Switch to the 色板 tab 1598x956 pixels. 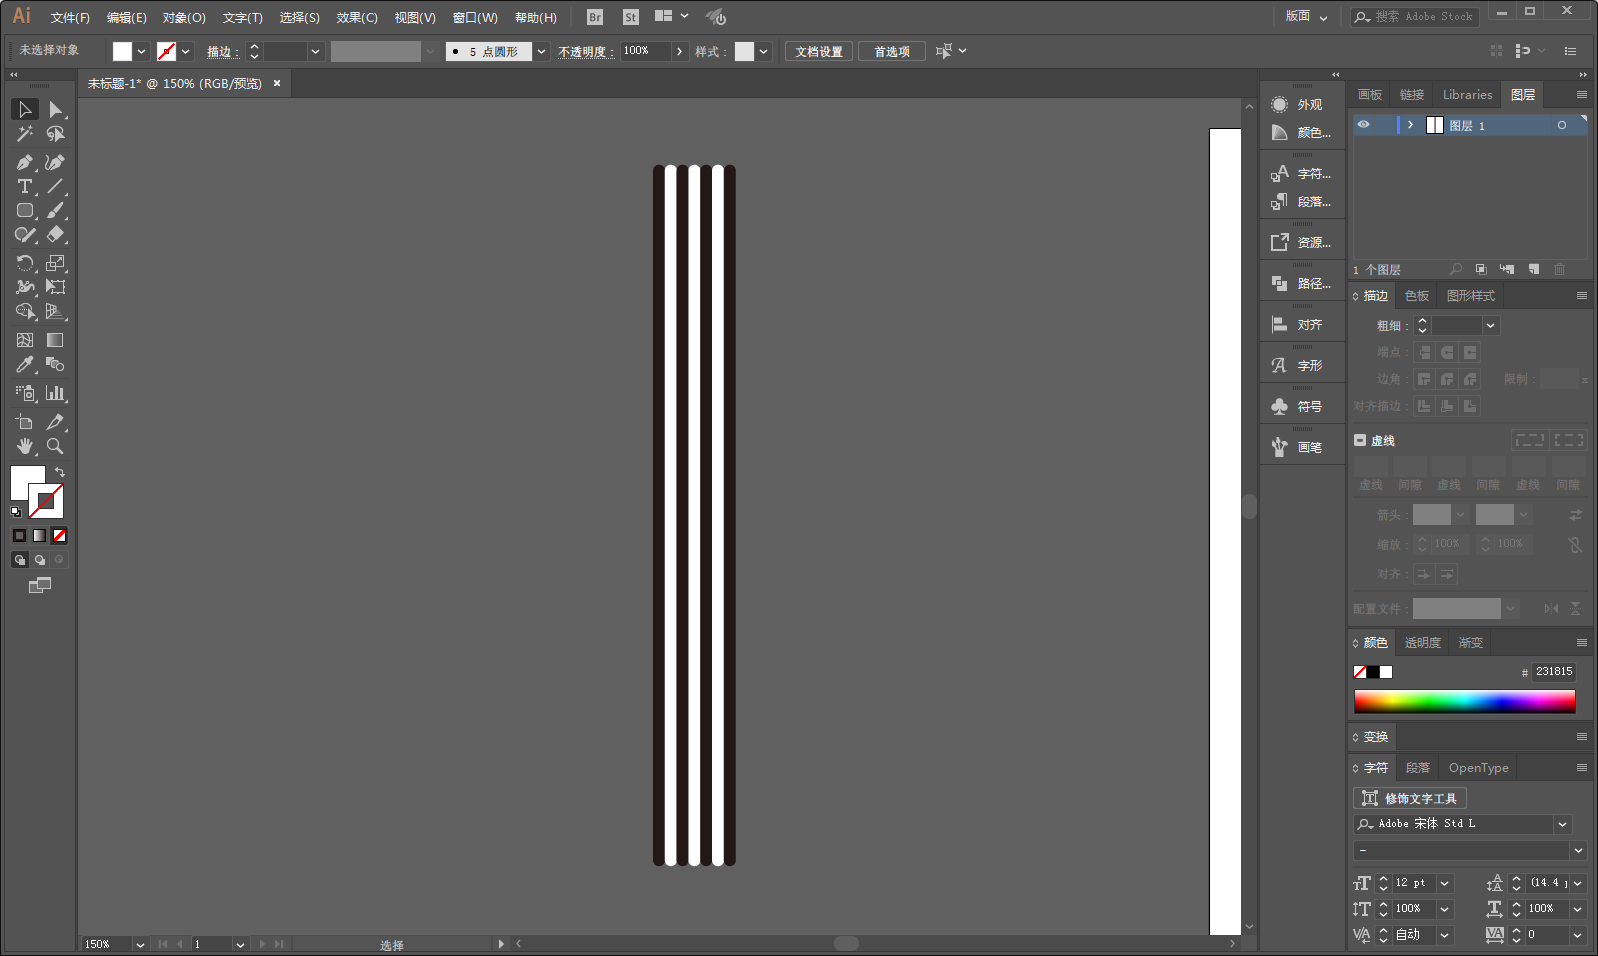[x=1417, y=295]
